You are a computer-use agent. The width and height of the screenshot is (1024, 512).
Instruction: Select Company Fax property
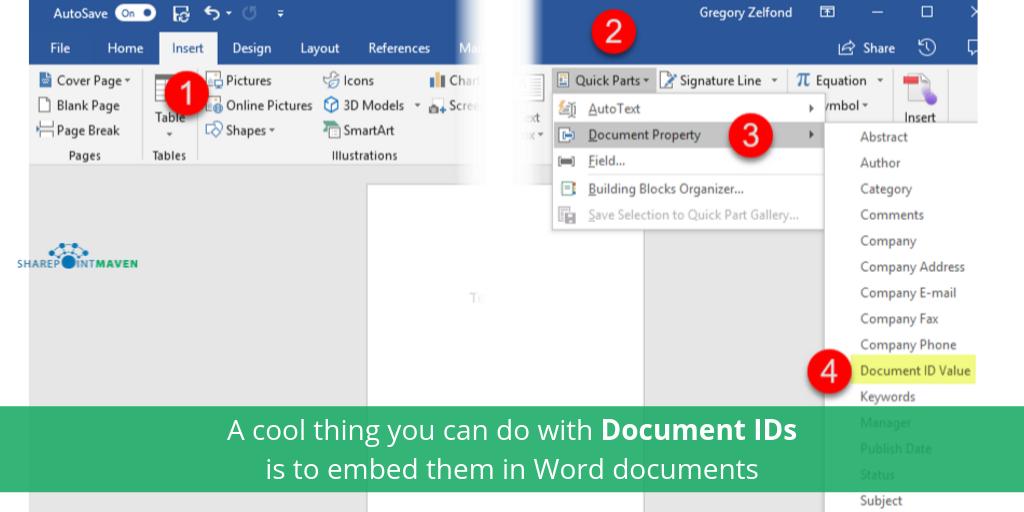(899, 319)
